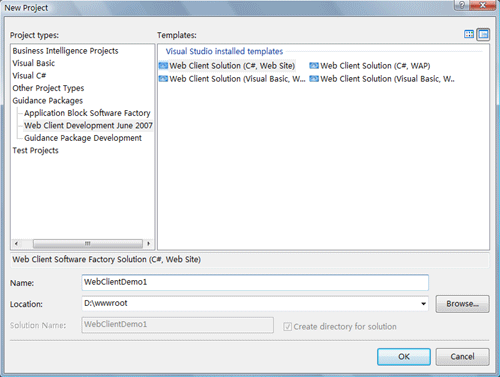Switch templates to large icons view
The image size is (500, 377).
point(469,34)
